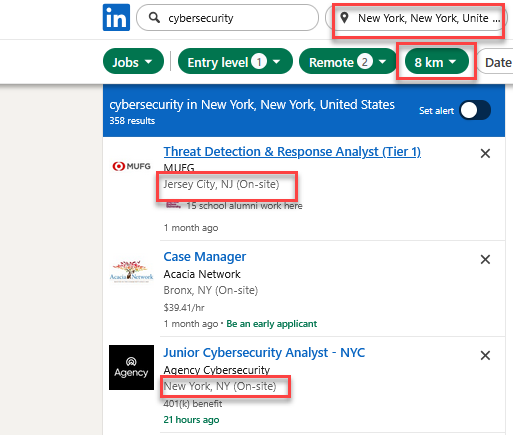
Task: Open the Acacia Network logo
Action: click(132, 271)
